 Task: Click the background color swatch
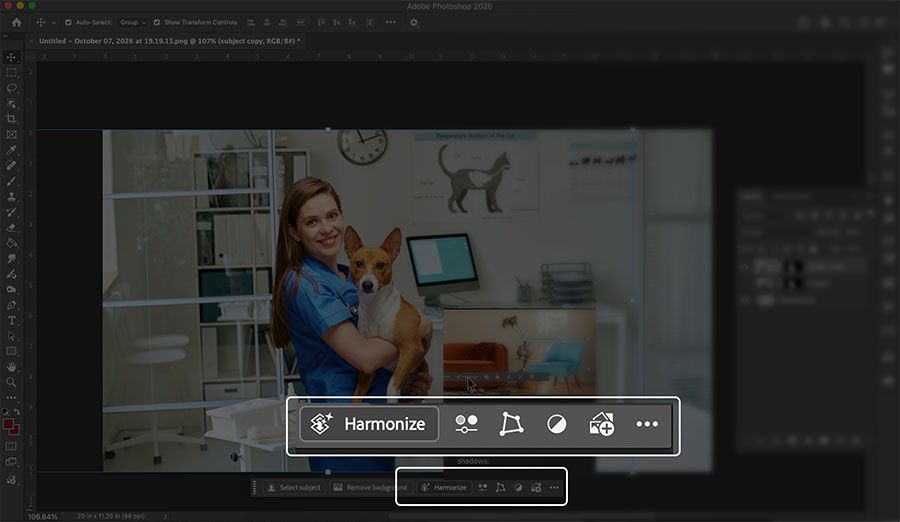[x=15, y=431]
